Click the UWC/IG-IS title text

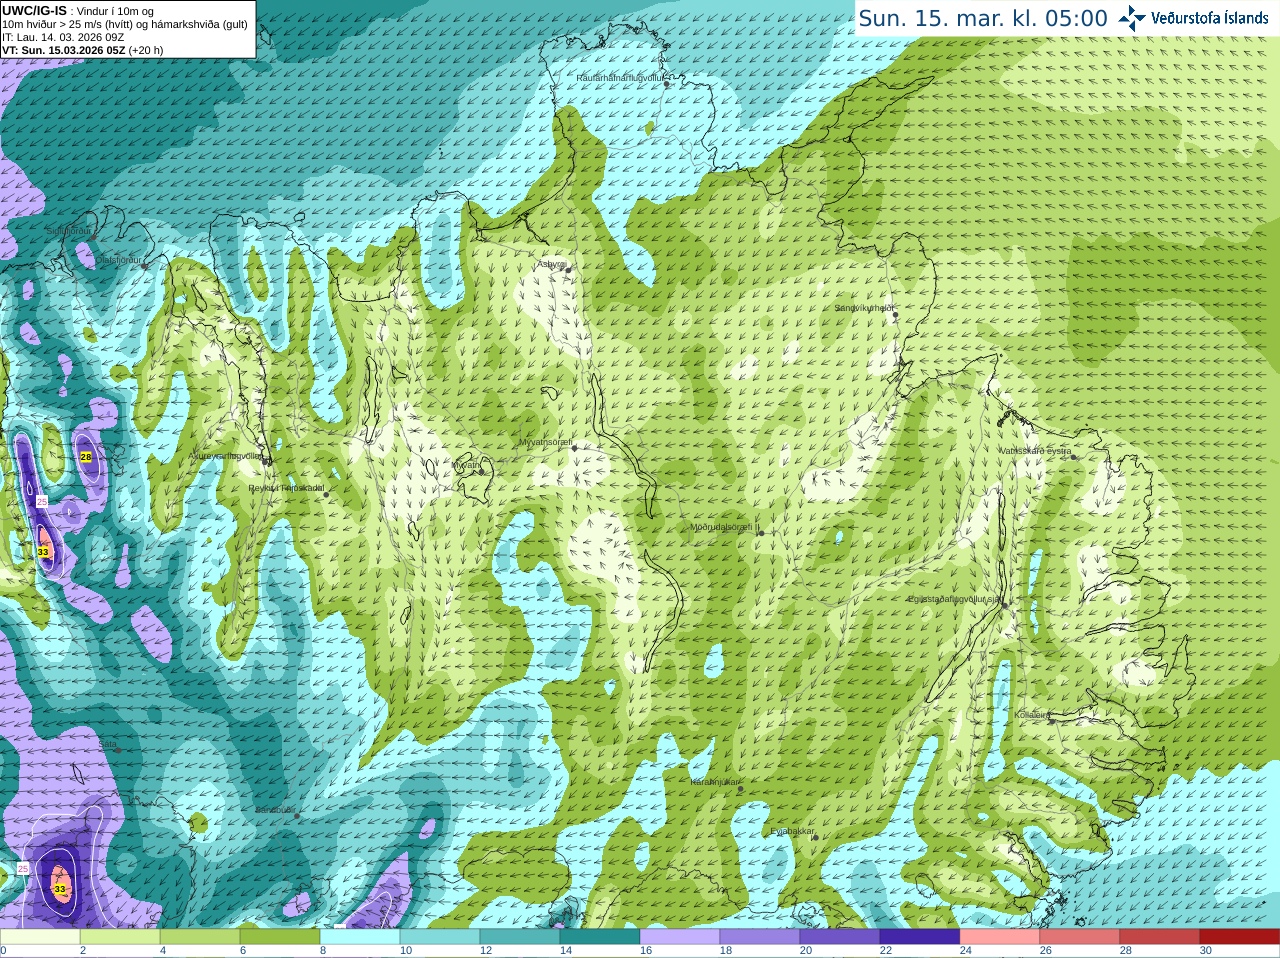pos(34,11)
